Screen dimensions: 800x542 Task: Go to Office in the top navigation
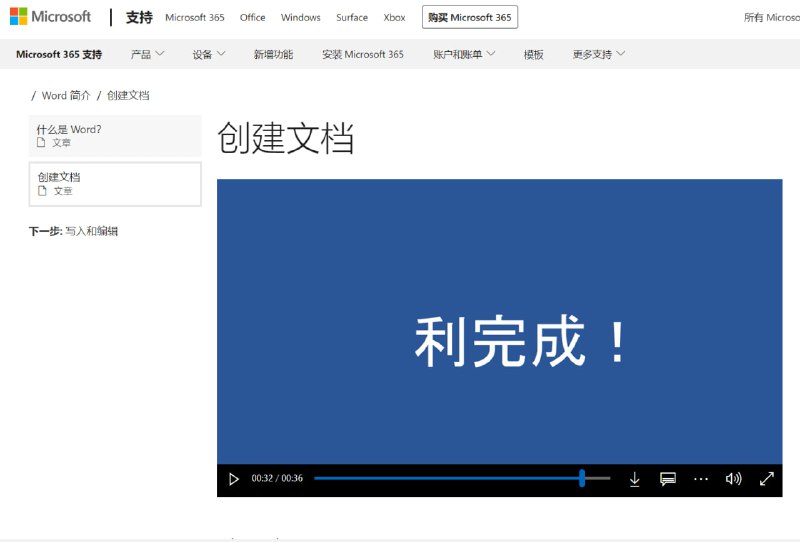pyautogui.click(x=253, y=17)
